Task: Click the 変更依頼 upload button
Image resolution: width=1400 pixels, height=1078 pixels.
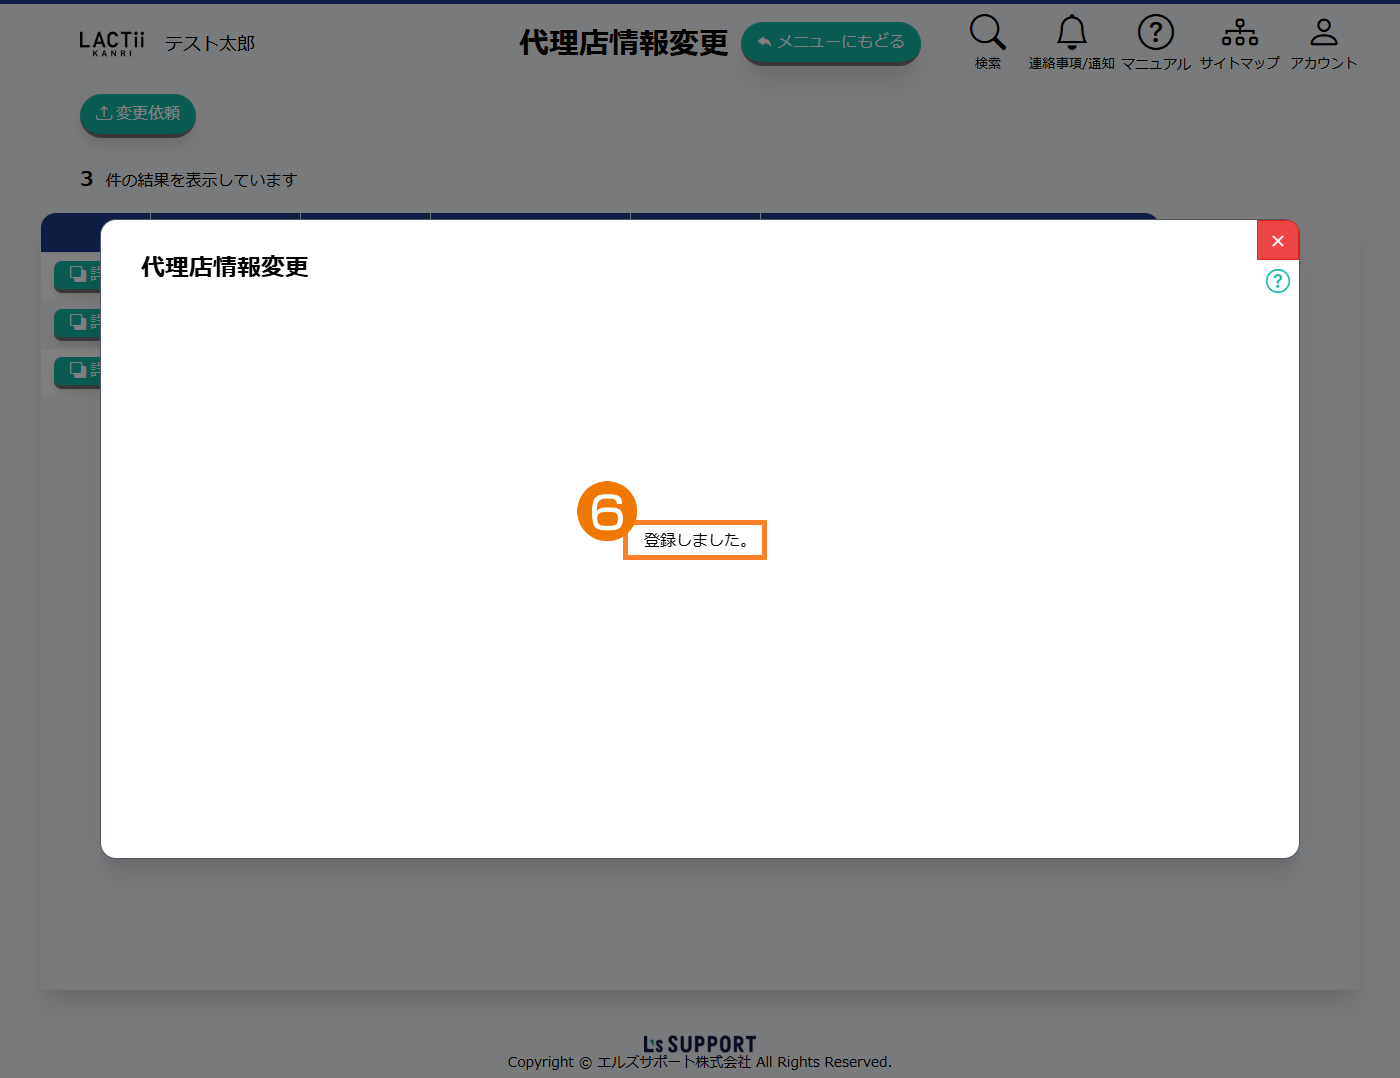Action: (138, 114)
